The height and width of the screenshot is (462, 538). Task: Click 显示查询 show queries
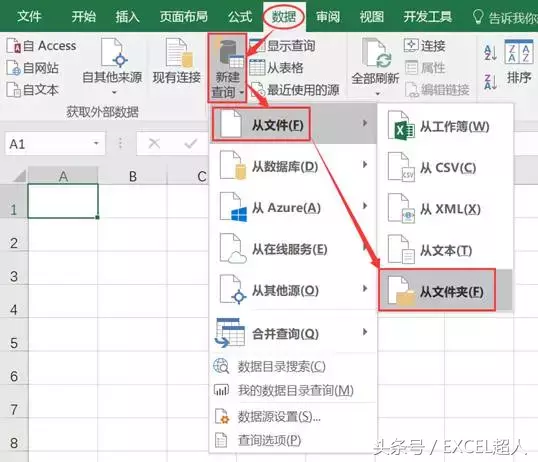click(282, 46)
